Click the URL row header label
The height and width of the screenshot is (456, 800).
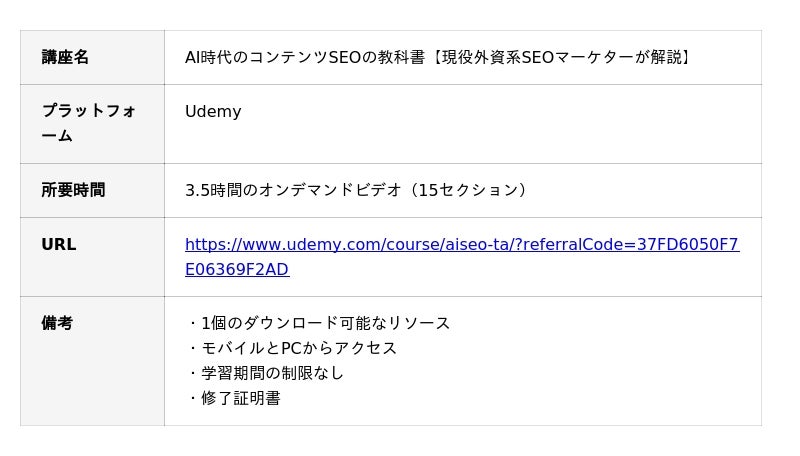pos(59,244)
